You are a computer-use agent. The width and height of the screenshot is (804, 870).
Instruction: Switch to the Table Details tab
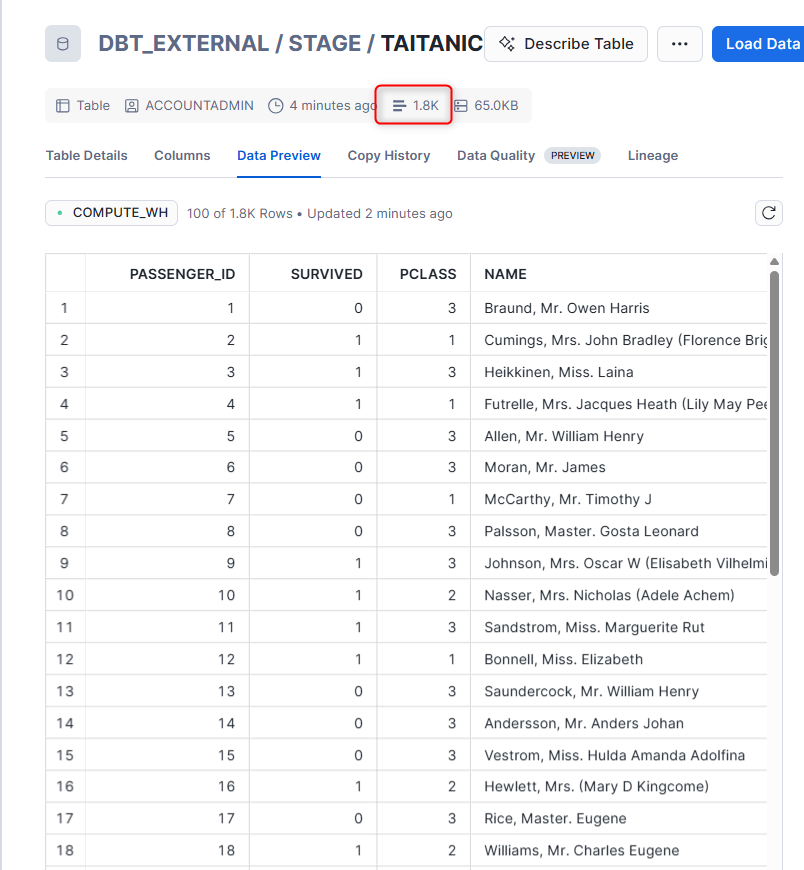87,155
